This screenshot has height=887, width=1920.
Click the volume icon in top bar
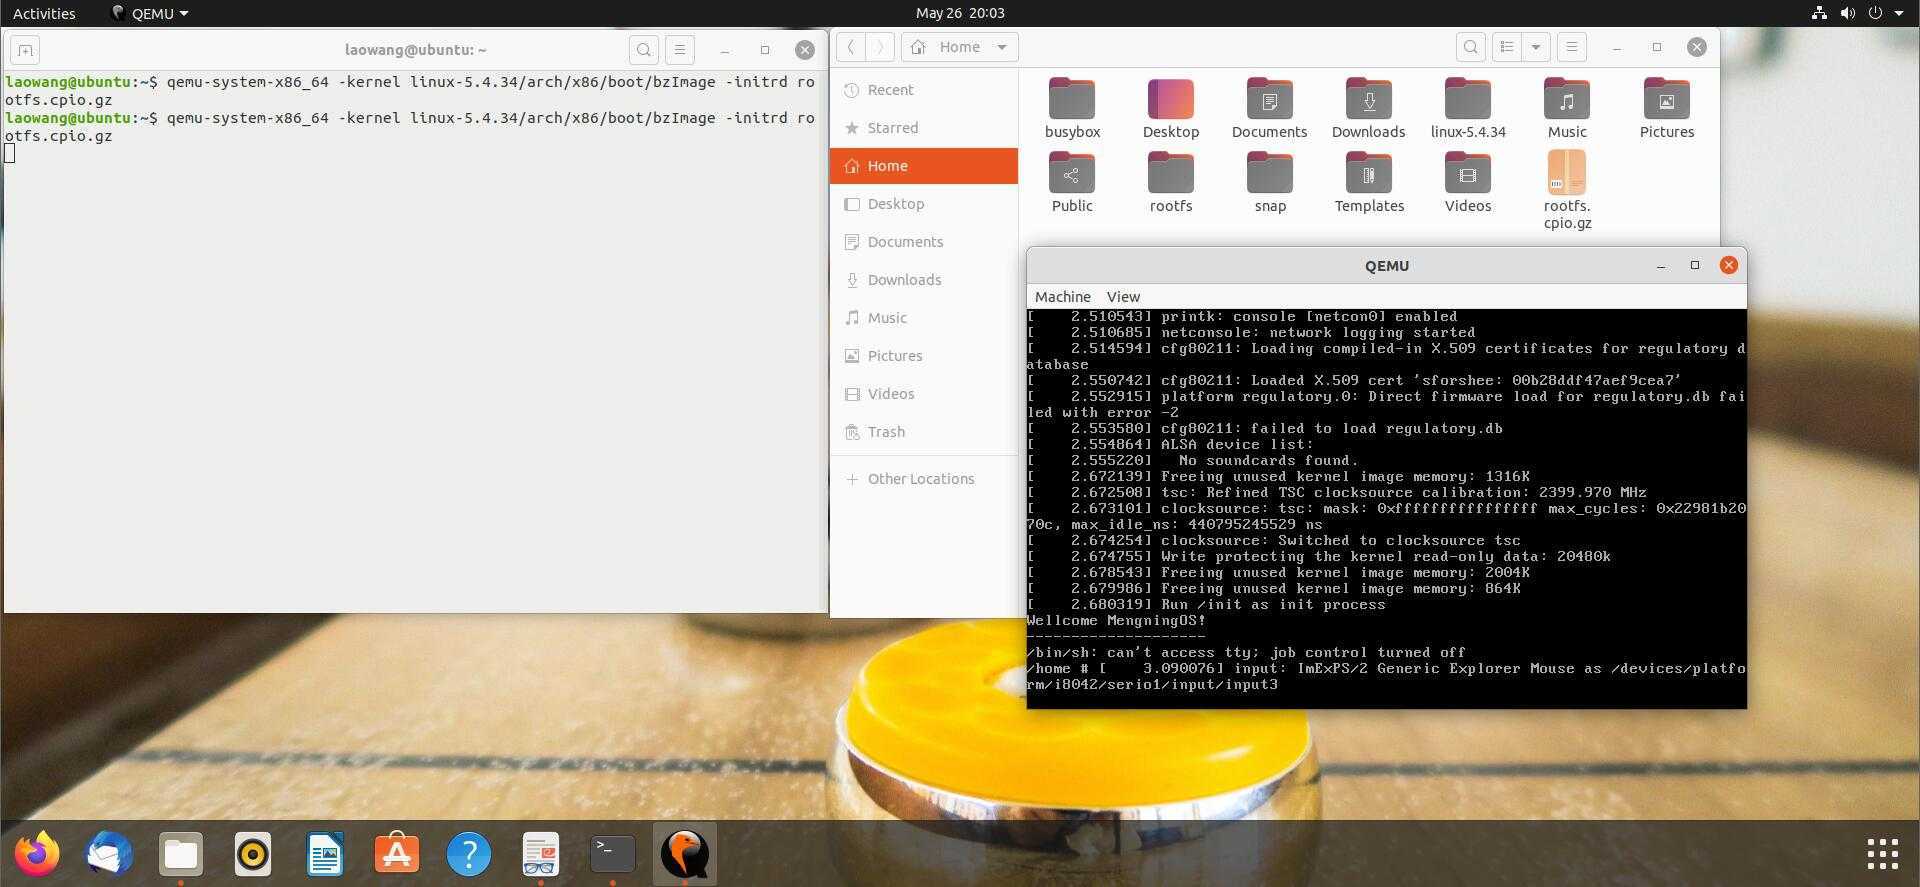(x=1847, y=13)
